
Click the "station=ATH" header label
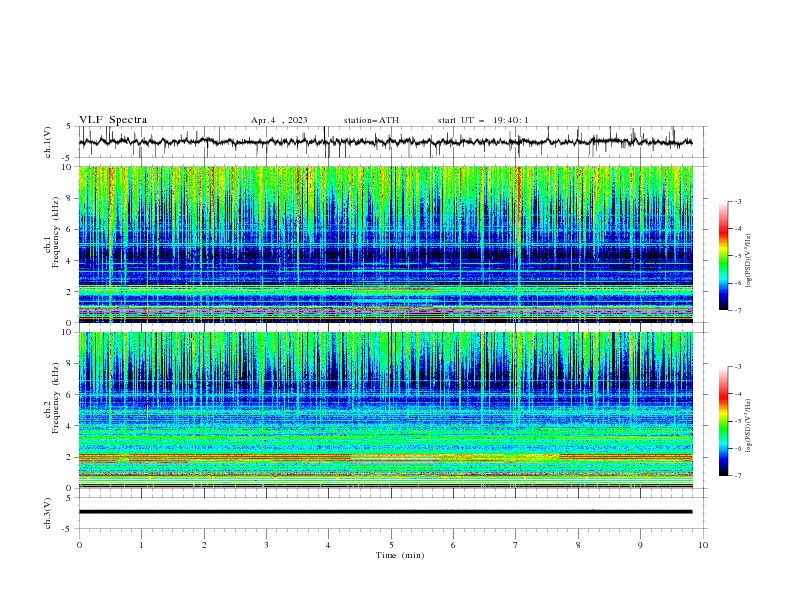pyautogui.click(x=371, y=120)
